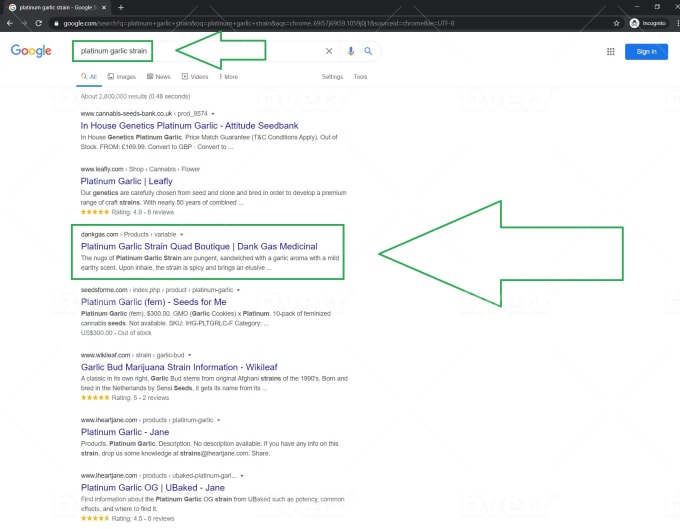Expand iheartjane ubaked-platinum-garl result dropdown arrow

pyautogui.click(x=242, y=476)
